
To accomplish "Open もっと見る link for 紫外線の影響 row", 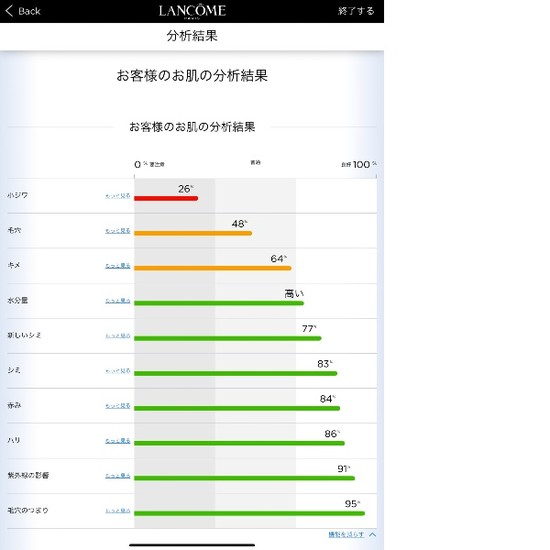I will 118,476.
